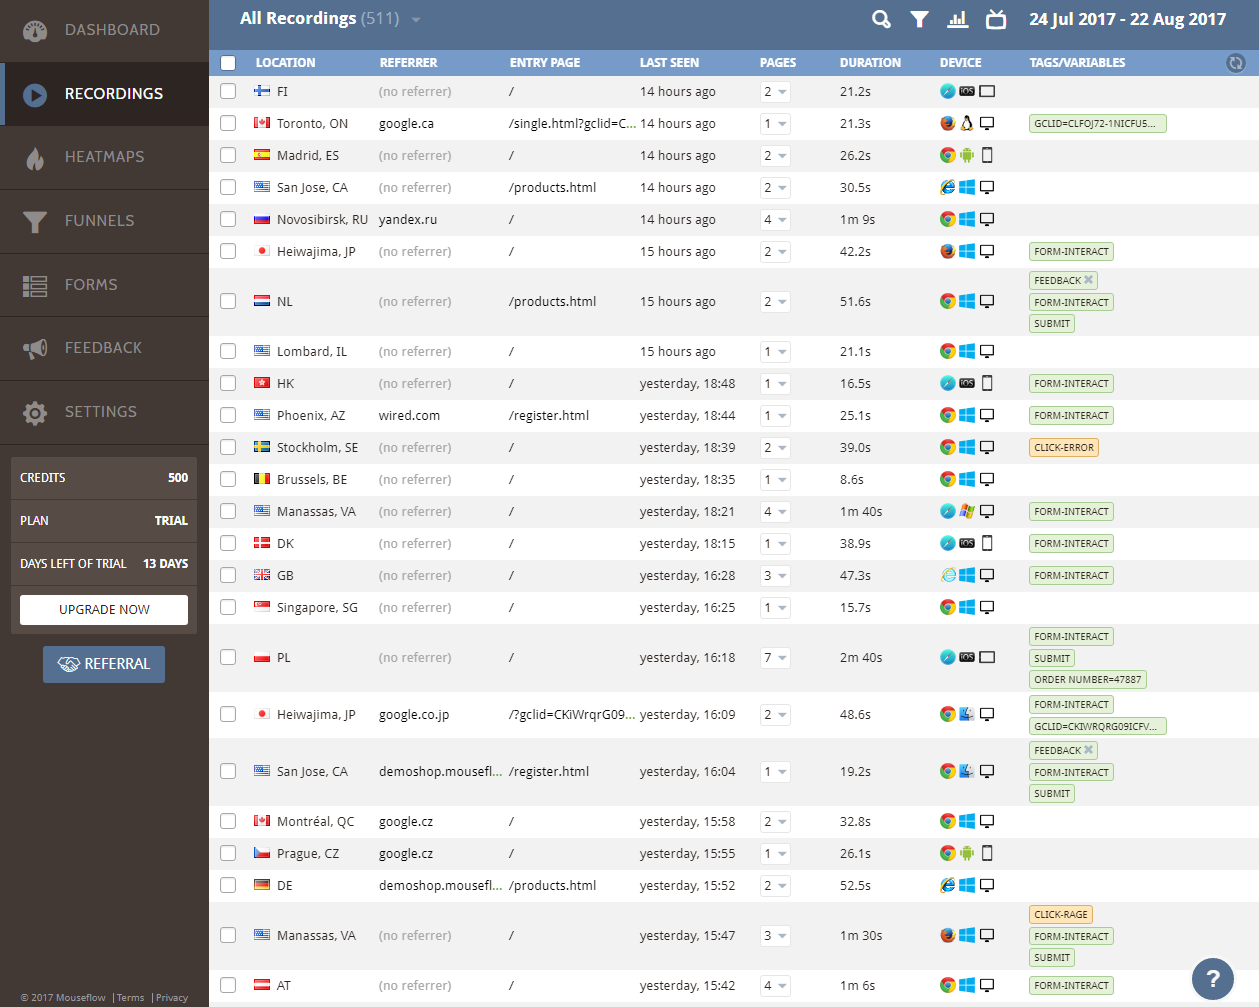This screenshot has height=1007, width=1259.
Task: Open the help question mark button
Action: coord(1213,979)
